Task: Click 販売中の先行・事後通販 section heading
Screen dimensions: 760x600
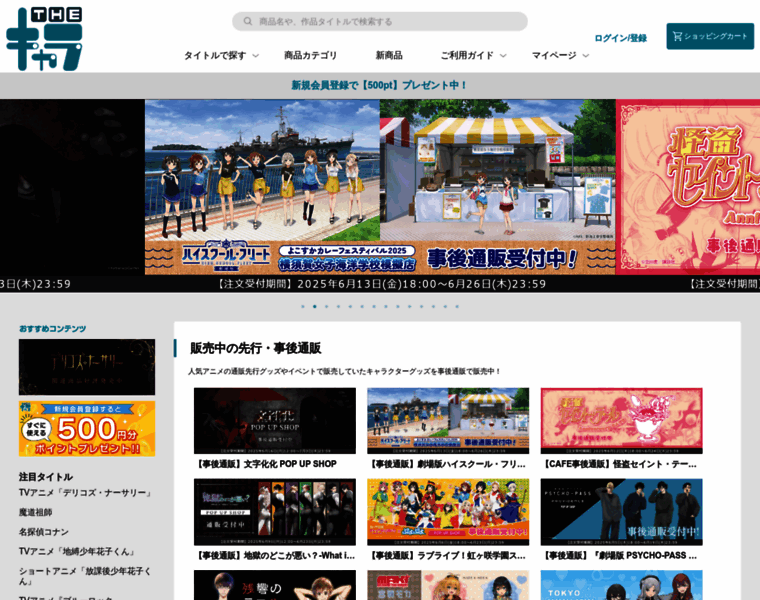Action: coord(255,348)
